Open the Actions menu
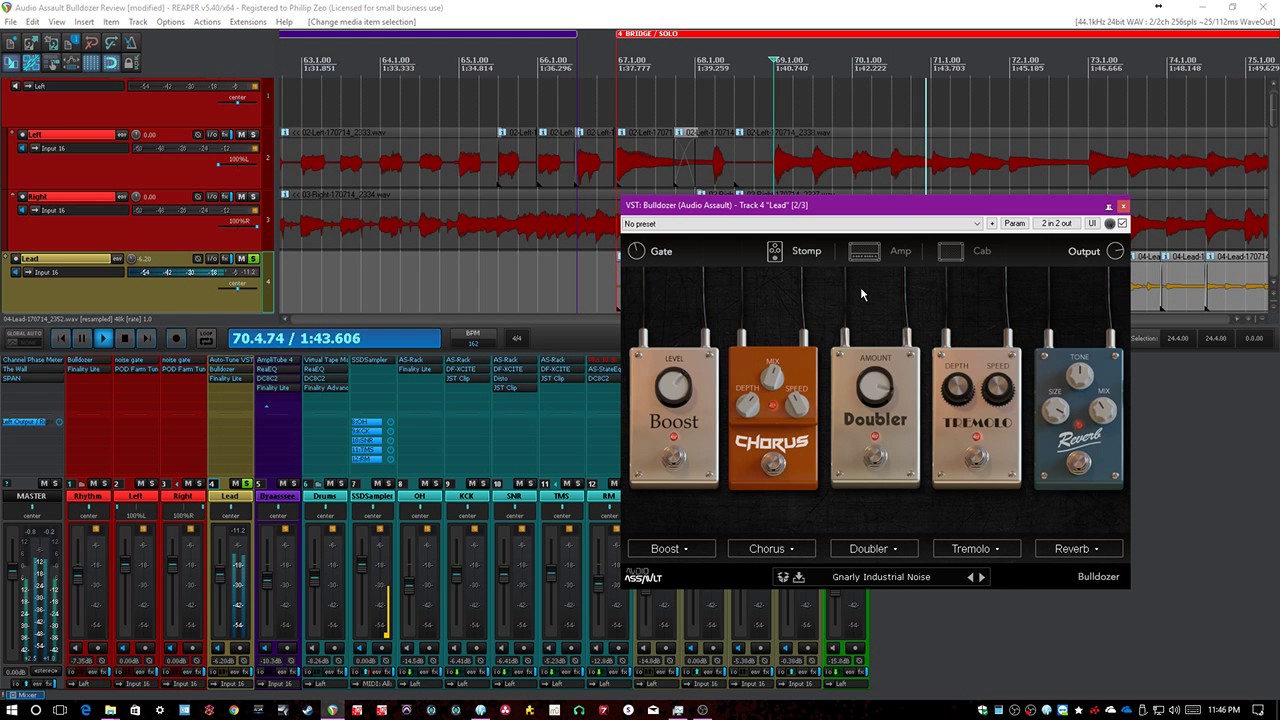This screenshot has width=1280, height=720. (207, 22)
